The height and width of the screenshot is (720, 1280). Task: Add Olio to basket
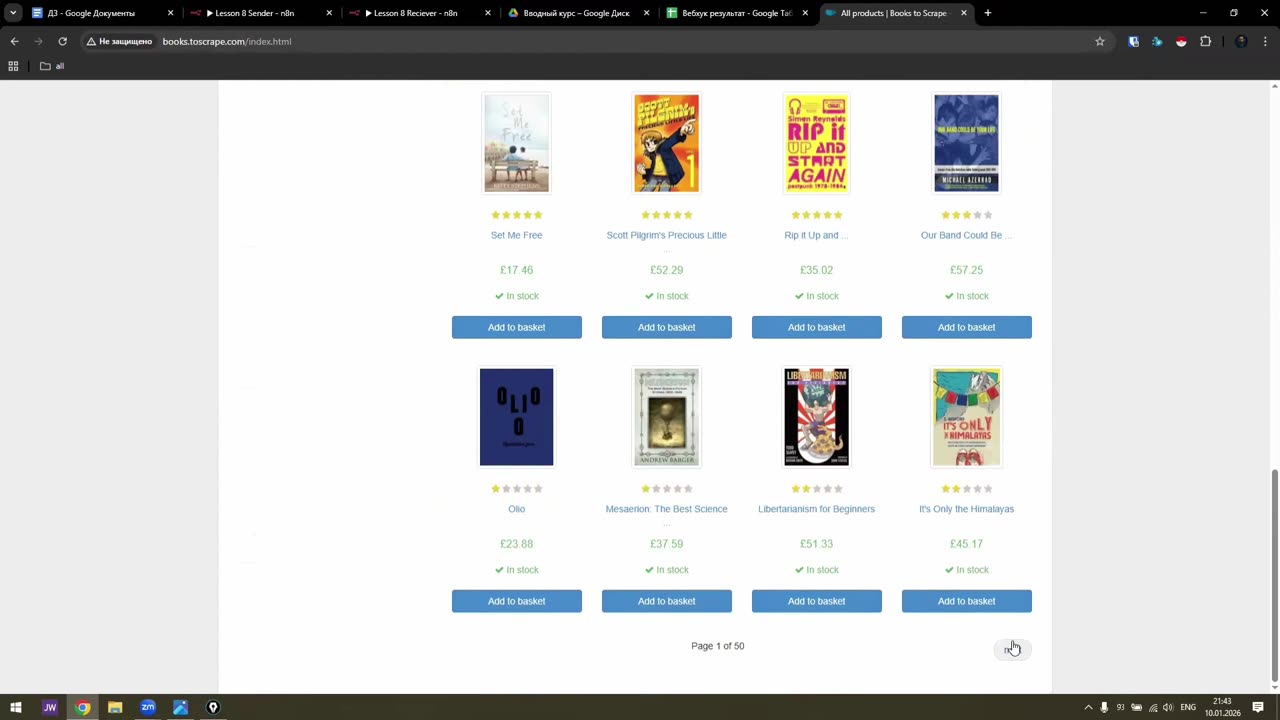click(x=517, y=601)
